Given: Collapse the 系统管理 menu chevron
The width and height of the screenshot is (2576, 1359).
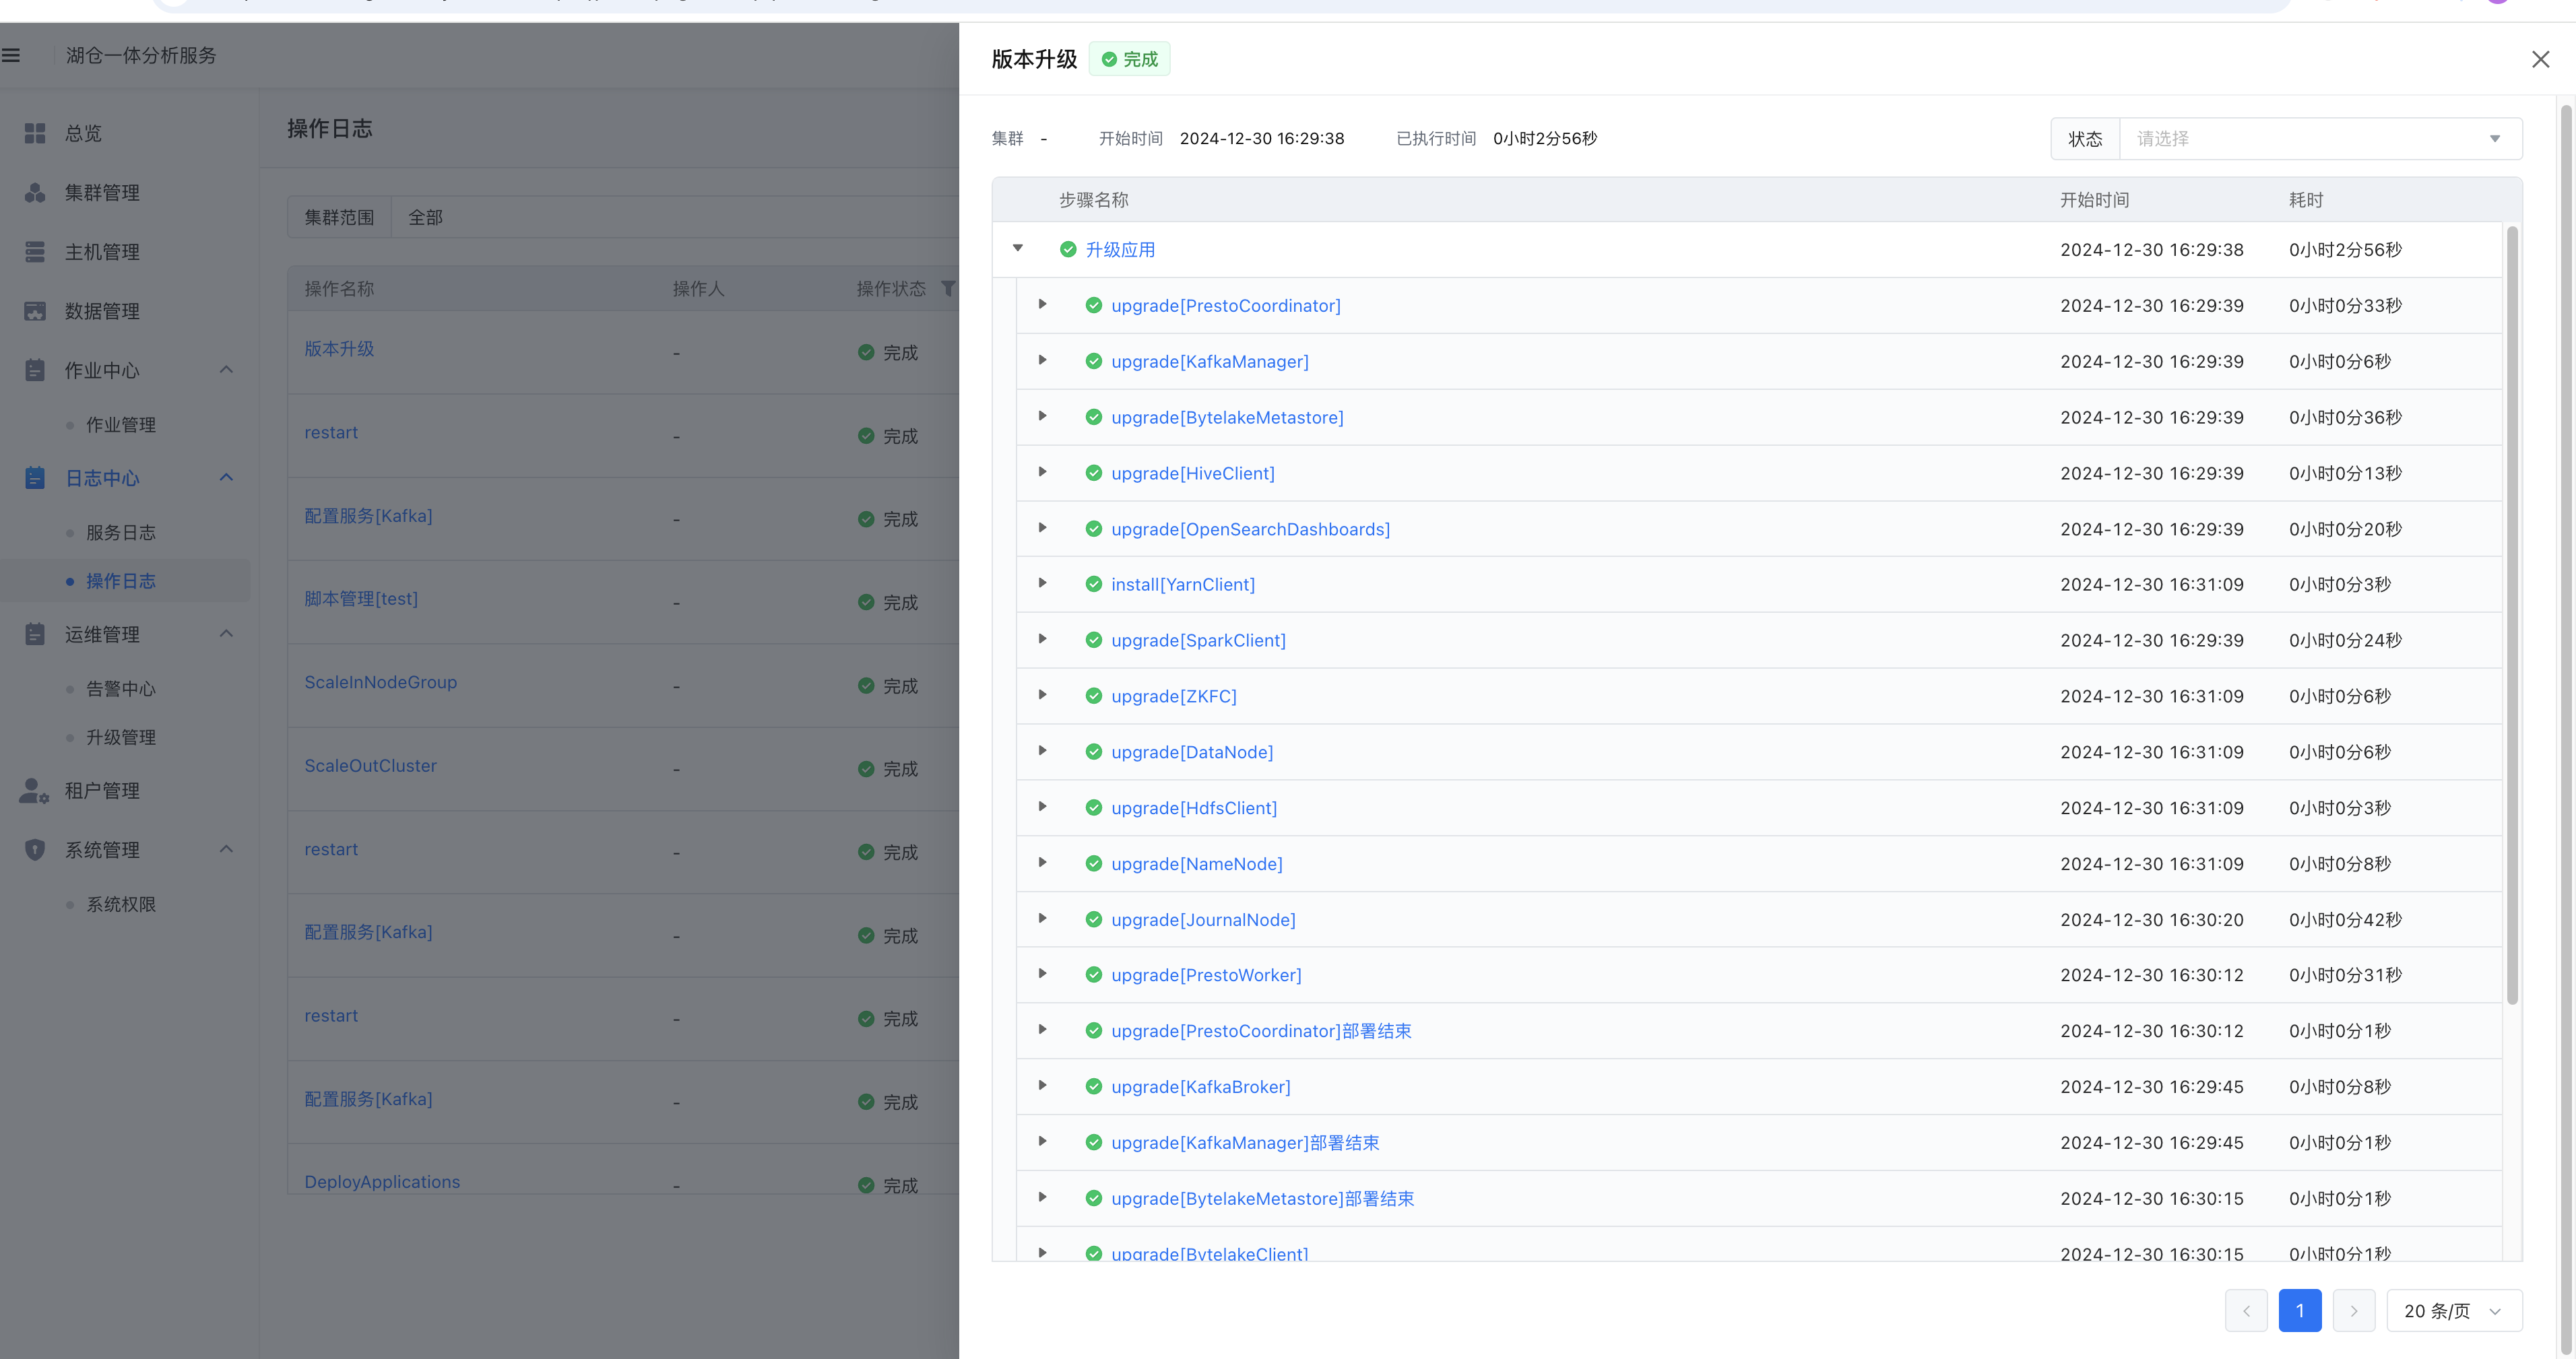Looking at the screenshot, I should point(226,850).
